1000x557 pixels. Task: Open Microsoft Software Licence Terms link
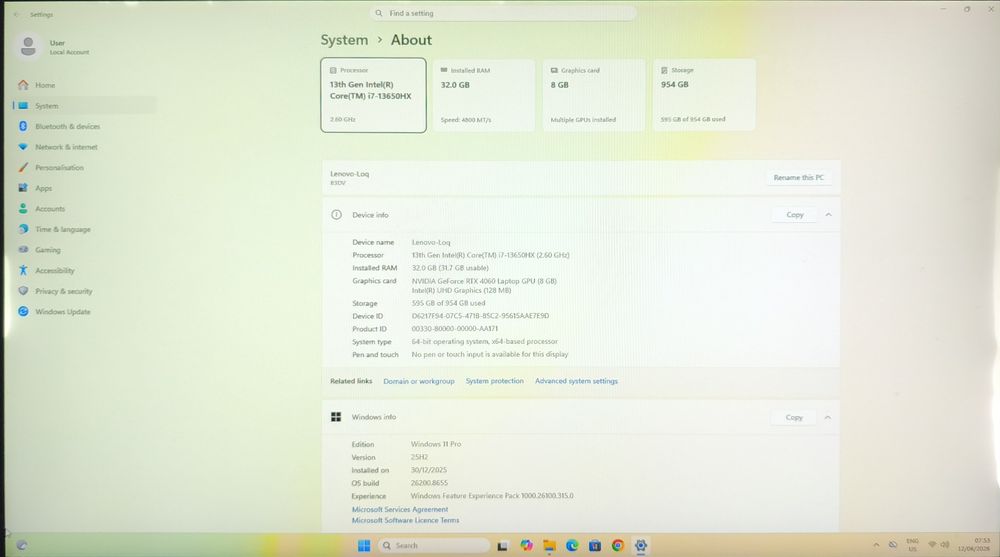coord(405,520)
